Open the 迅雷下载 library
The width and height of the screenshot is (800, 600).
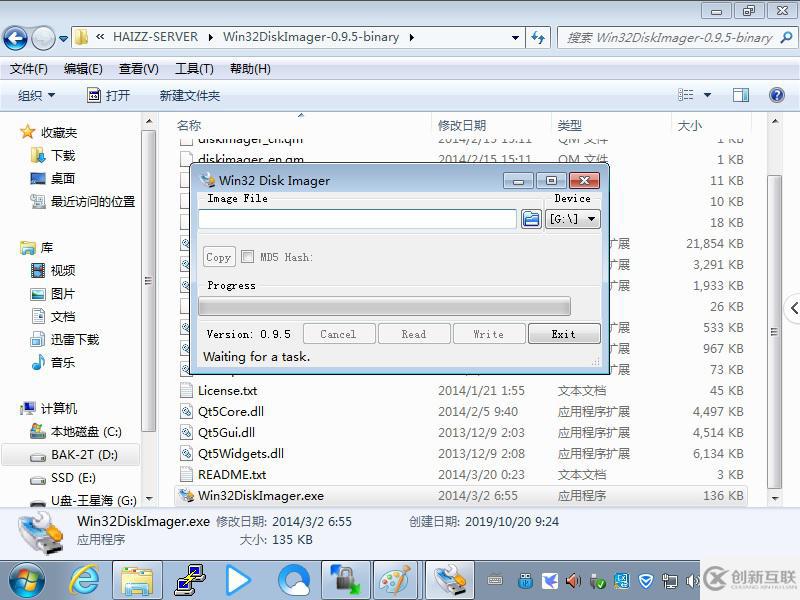point(74,339)
